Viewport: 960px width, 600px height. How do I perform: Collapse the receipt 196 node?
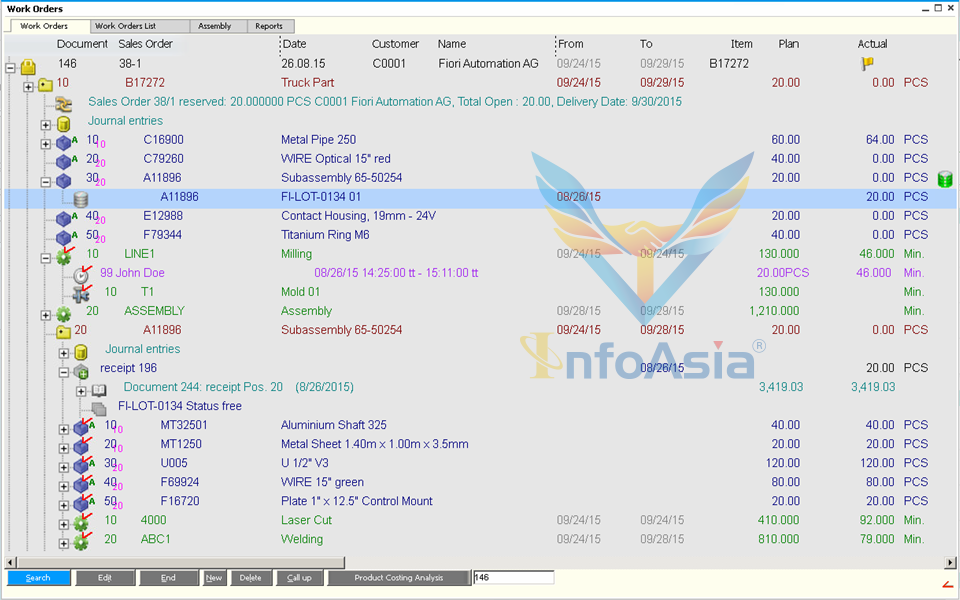tap(64, 372)
